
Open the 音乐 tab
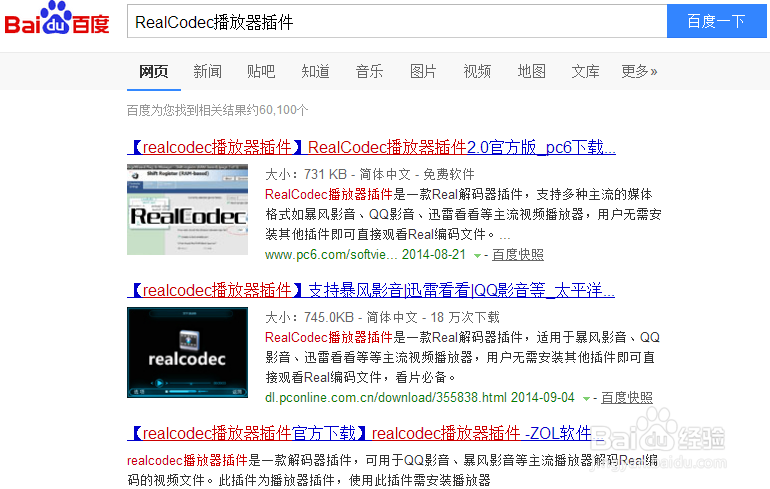[x=369, y=72]
